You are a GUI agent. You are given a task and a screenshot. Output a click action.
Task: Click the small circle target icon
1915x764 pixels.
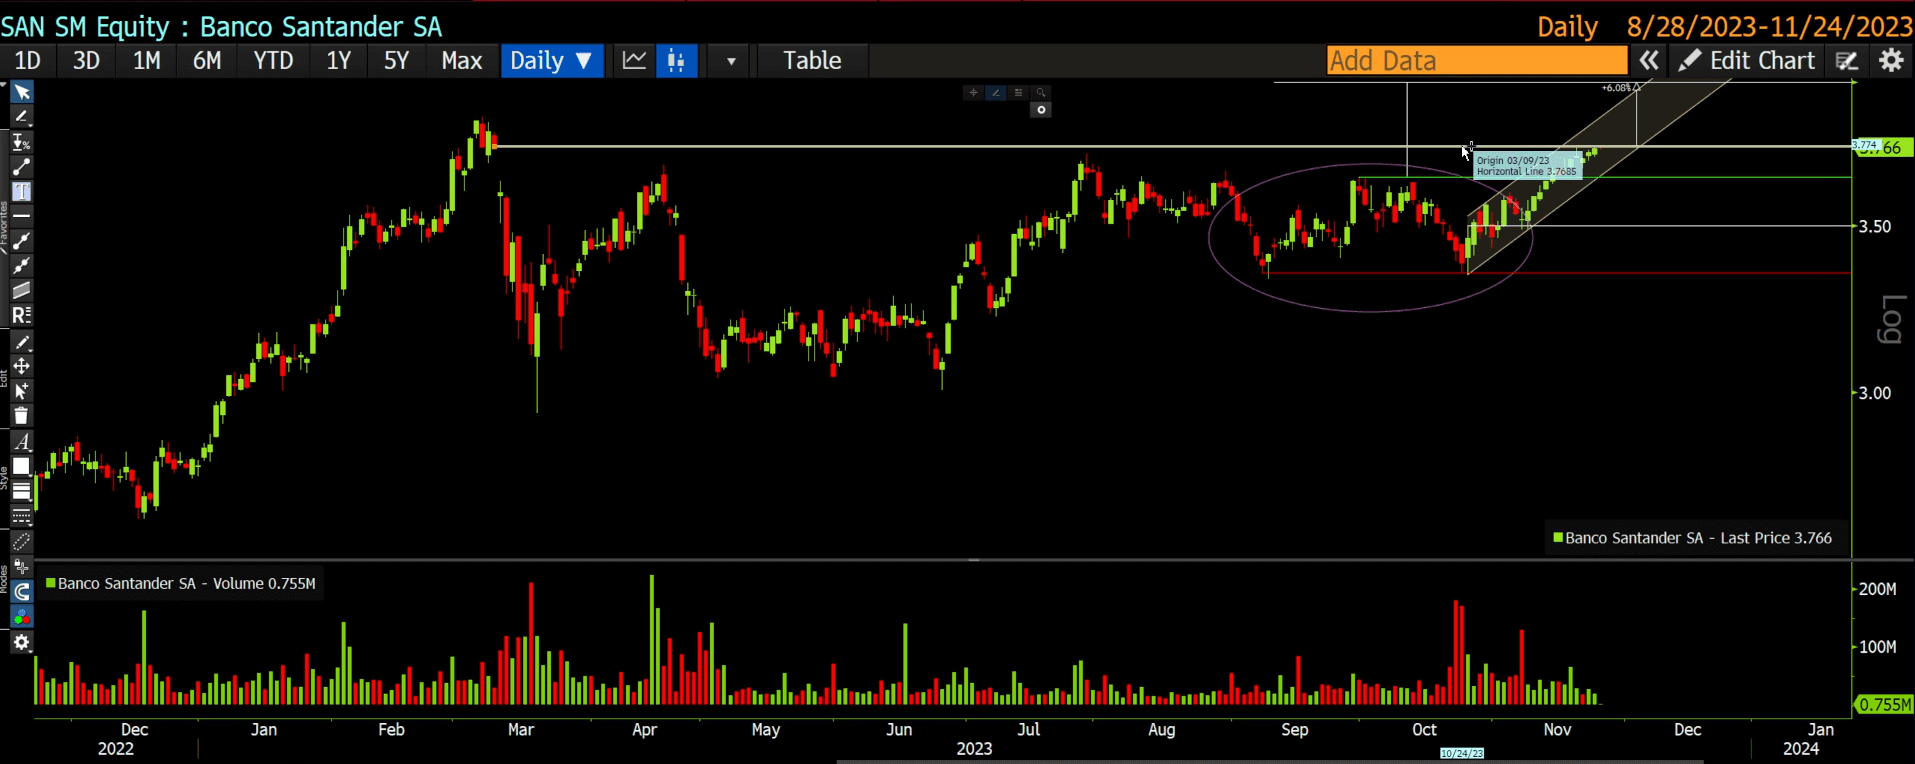tap(1041, 110)
